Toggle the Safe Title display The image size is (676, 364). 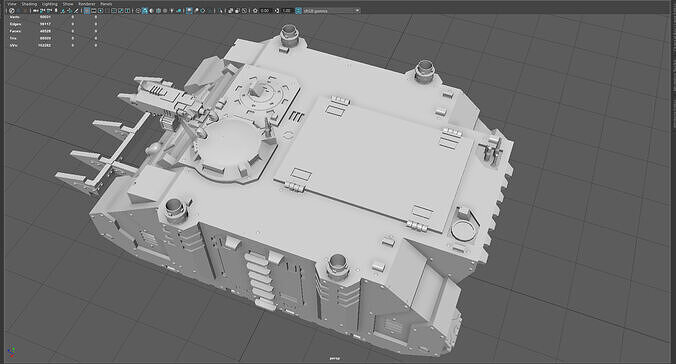tap(127, 11)
